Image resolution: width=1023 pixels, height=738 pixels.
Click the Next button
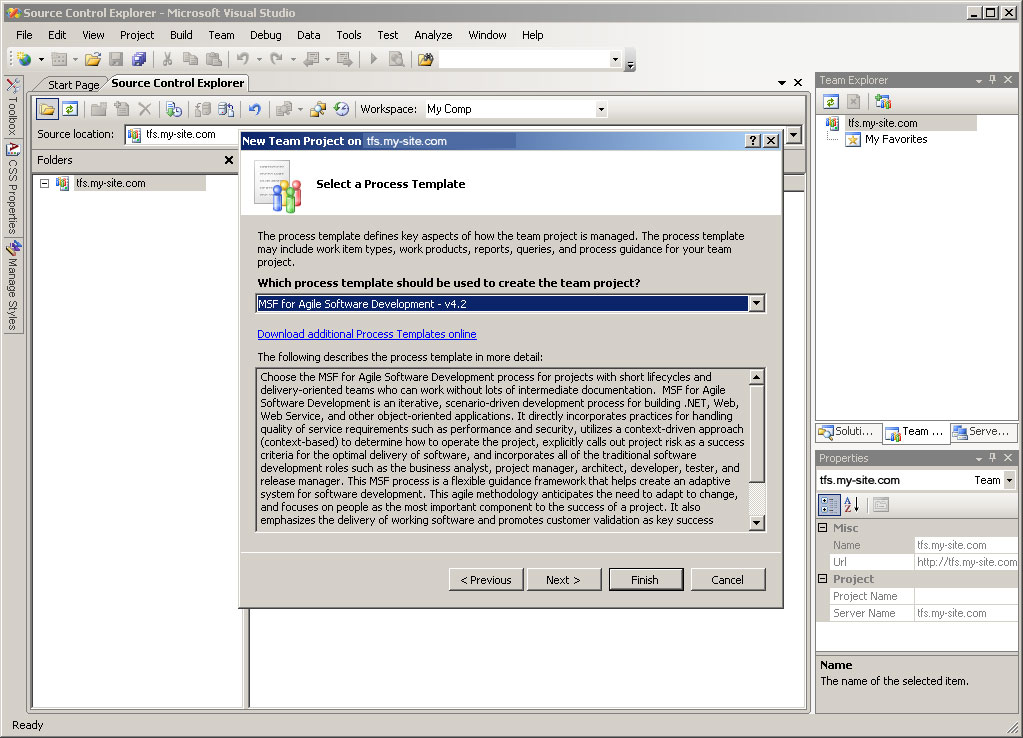564,579
